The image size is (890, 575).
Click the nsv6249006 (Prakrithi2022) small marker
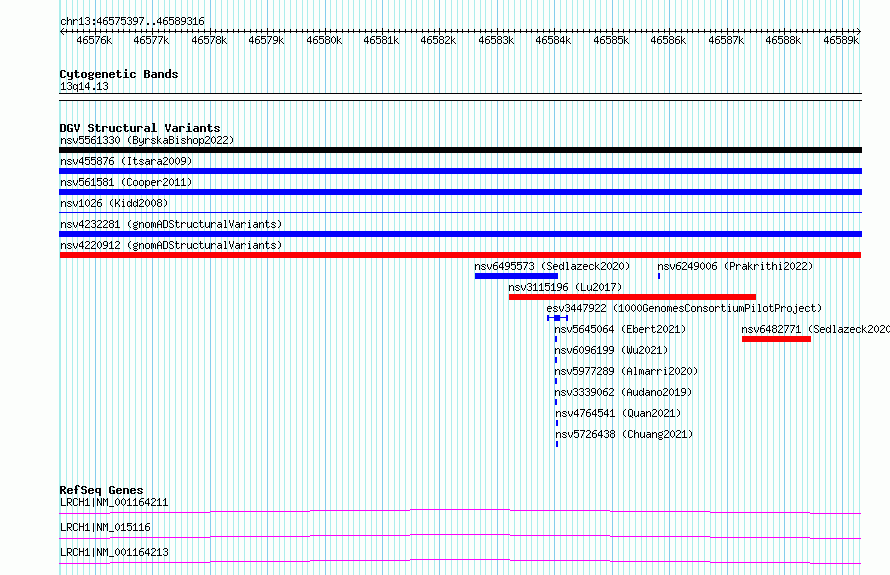[x=659, y=276]
